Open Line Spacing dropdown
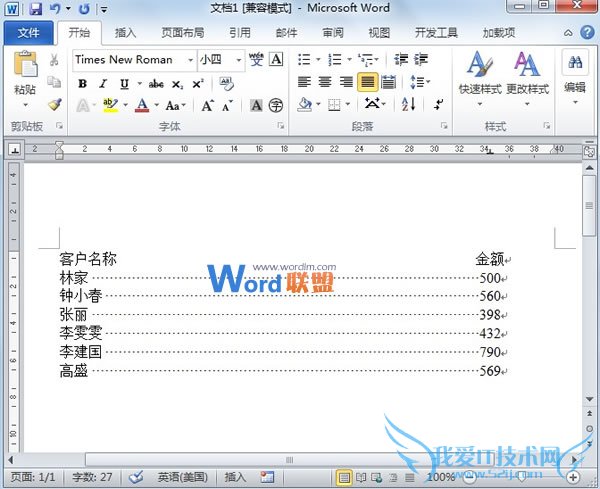This screenshot has height=489, width=600. click(420, 82)
